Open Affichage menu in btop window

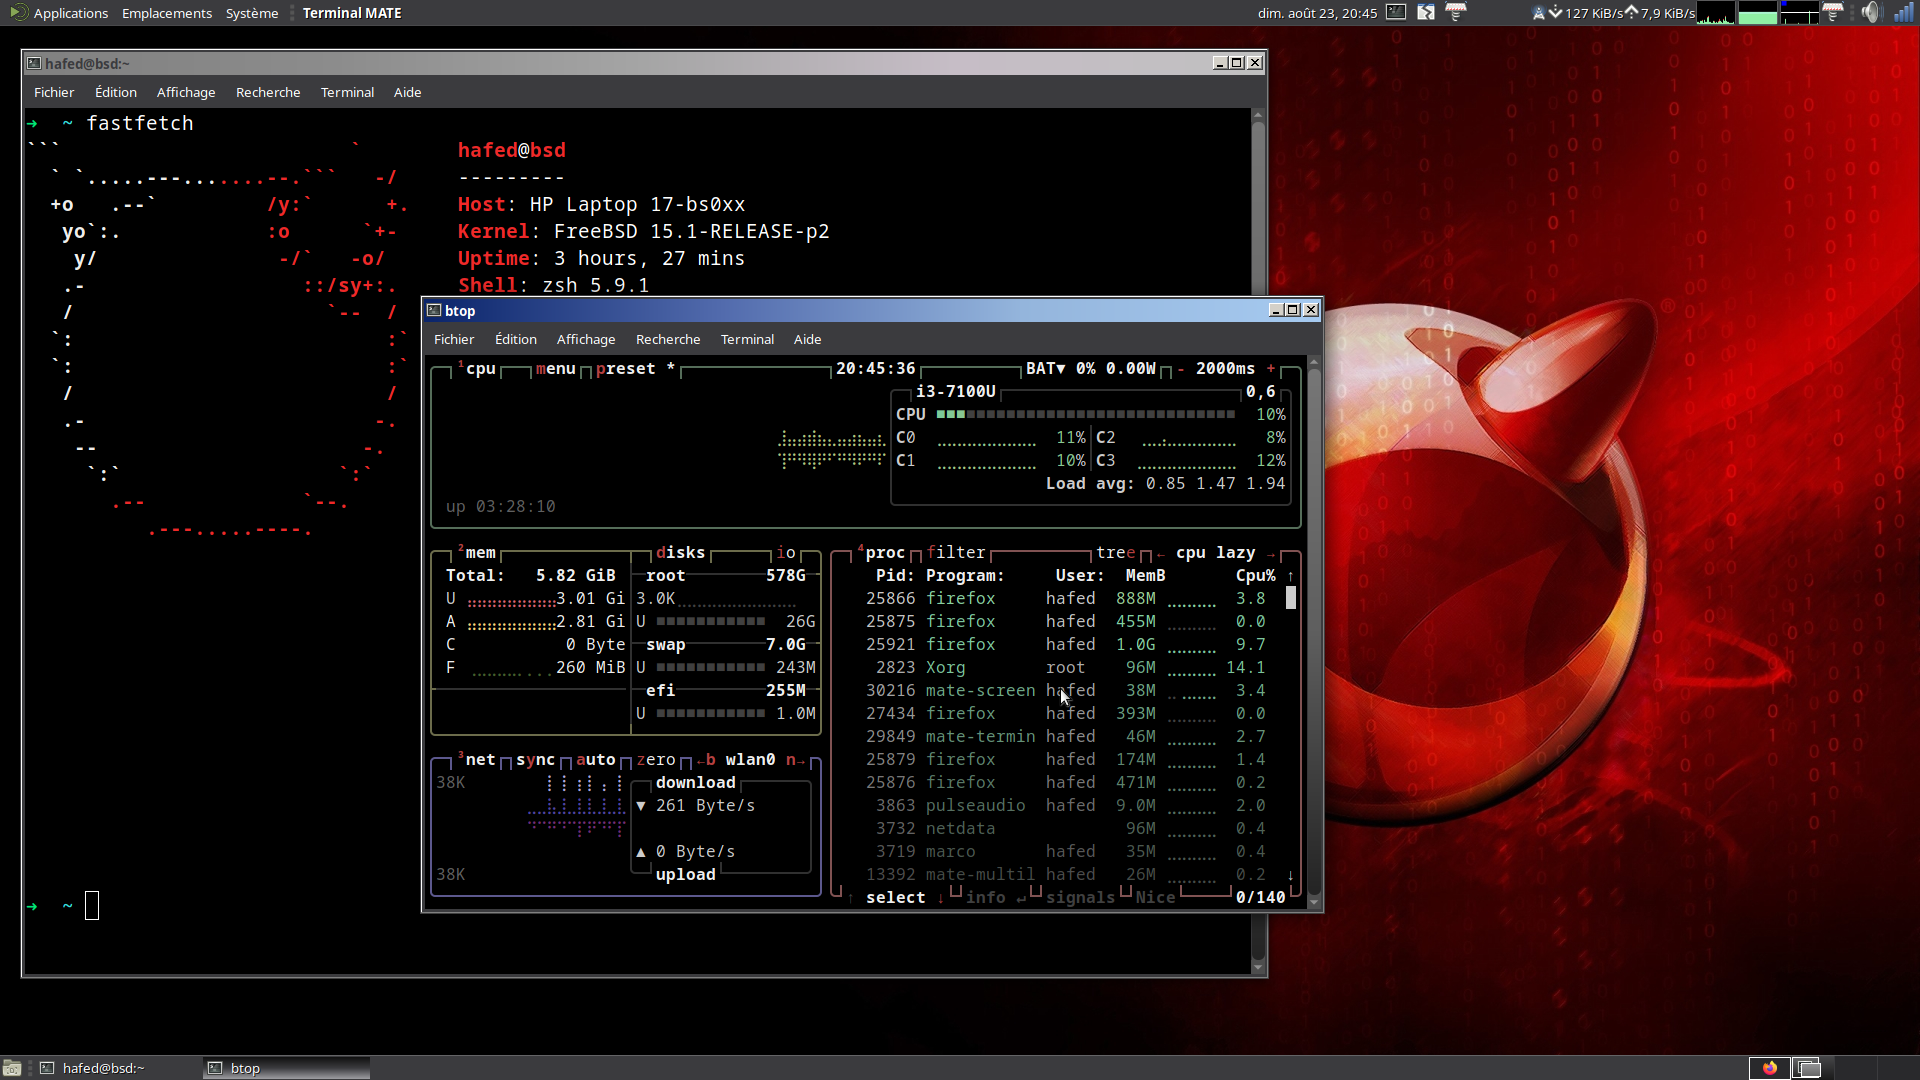(x=586, y=340)
